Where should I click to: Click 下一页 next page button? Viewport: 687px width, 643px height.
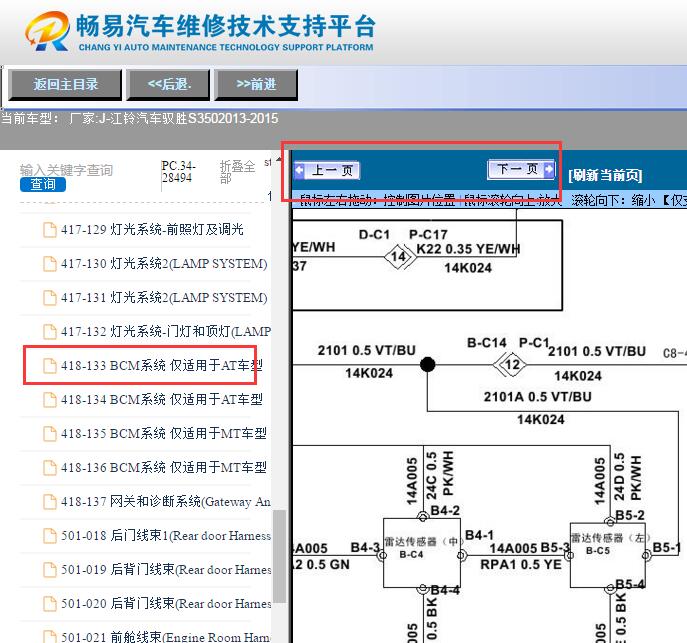click(521, 169)
